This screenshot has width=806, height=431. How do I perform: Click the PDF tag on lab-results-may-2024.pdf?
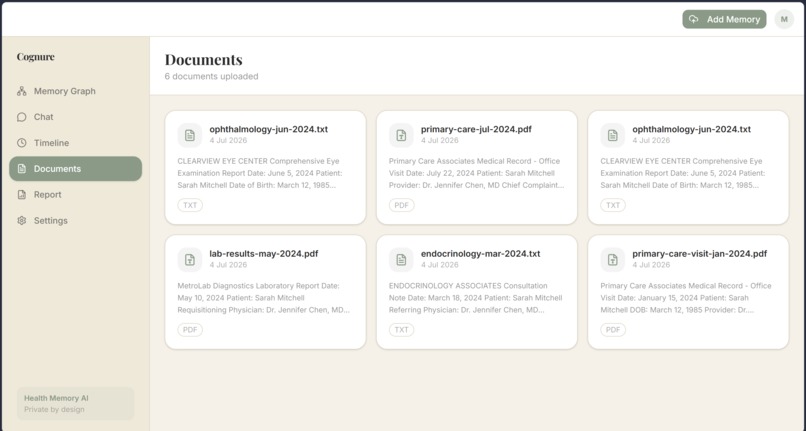point(190,330)
